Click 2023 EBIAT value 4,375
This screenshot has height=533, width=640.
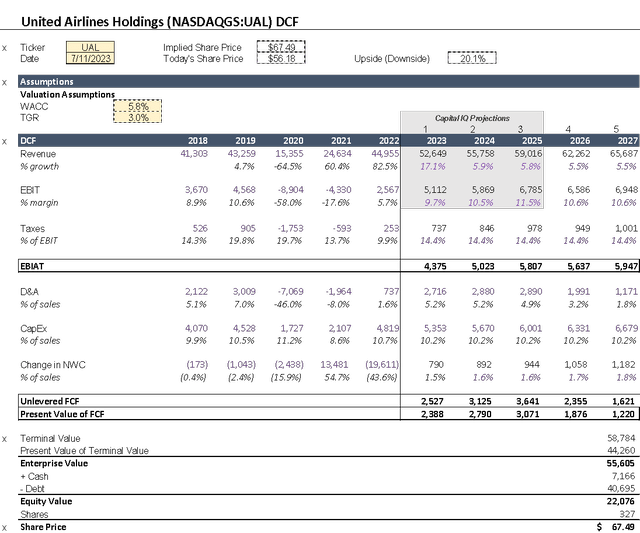tap(435, 266)
